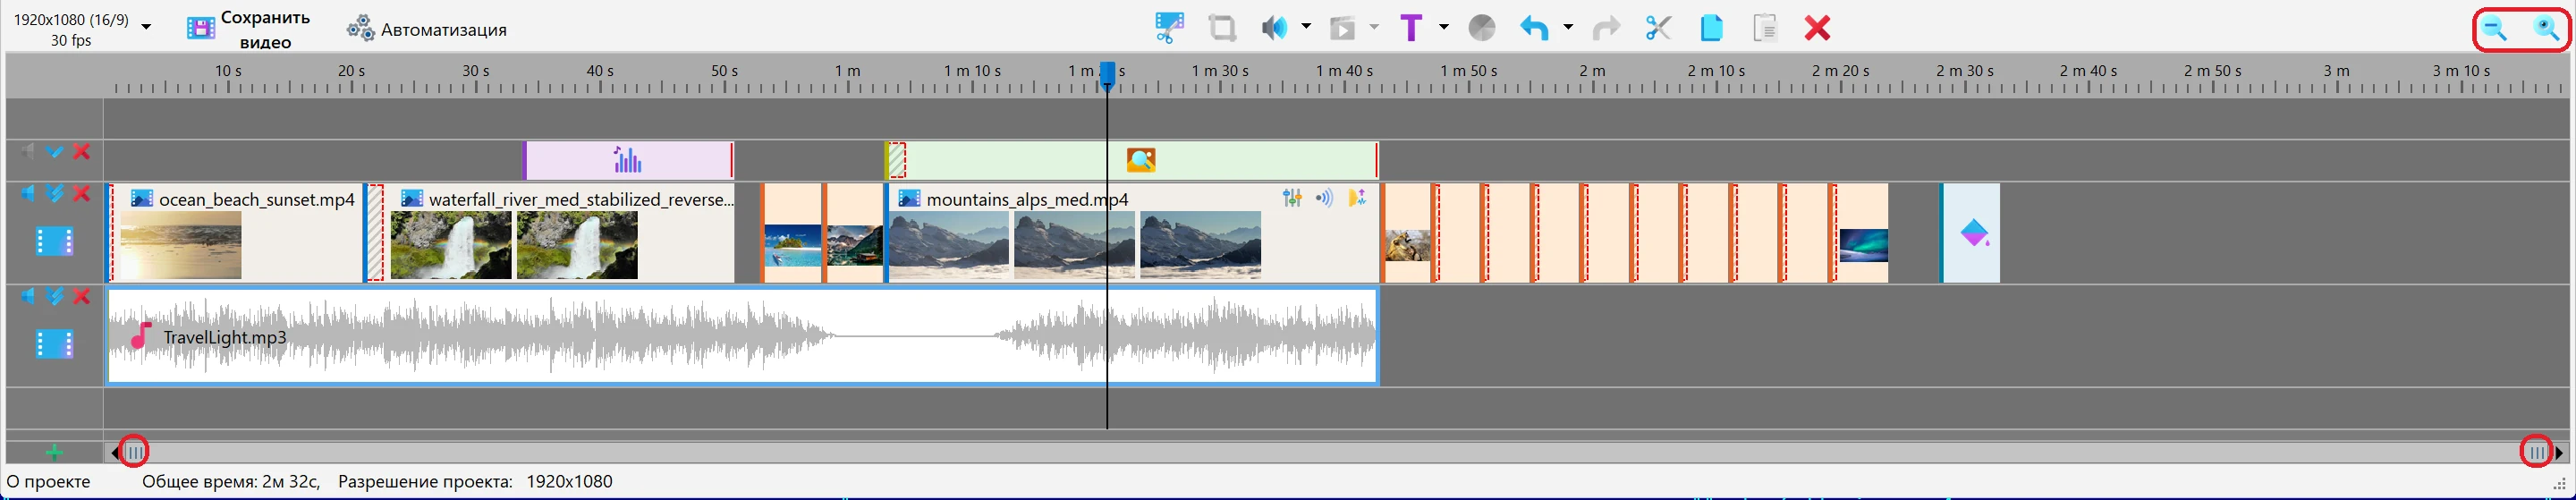Add text with the purple T tool
2576x500 pixels.
coord(1411,27)
